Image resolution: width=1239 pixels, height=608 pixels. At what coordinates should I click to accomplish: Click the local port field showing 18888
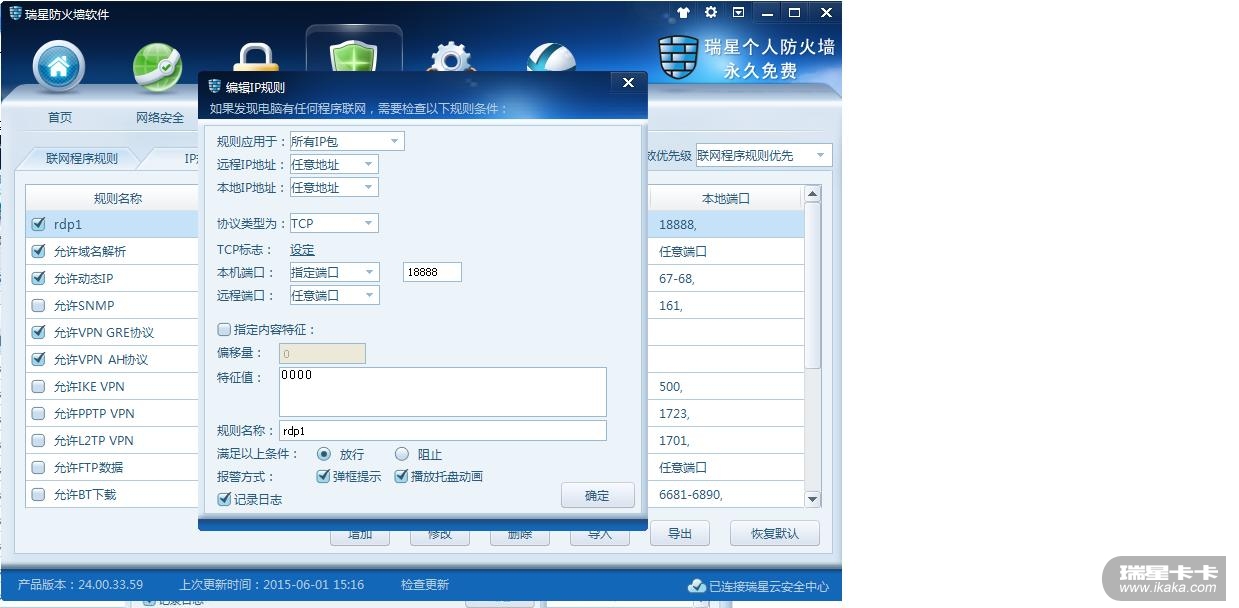(432, 272)
